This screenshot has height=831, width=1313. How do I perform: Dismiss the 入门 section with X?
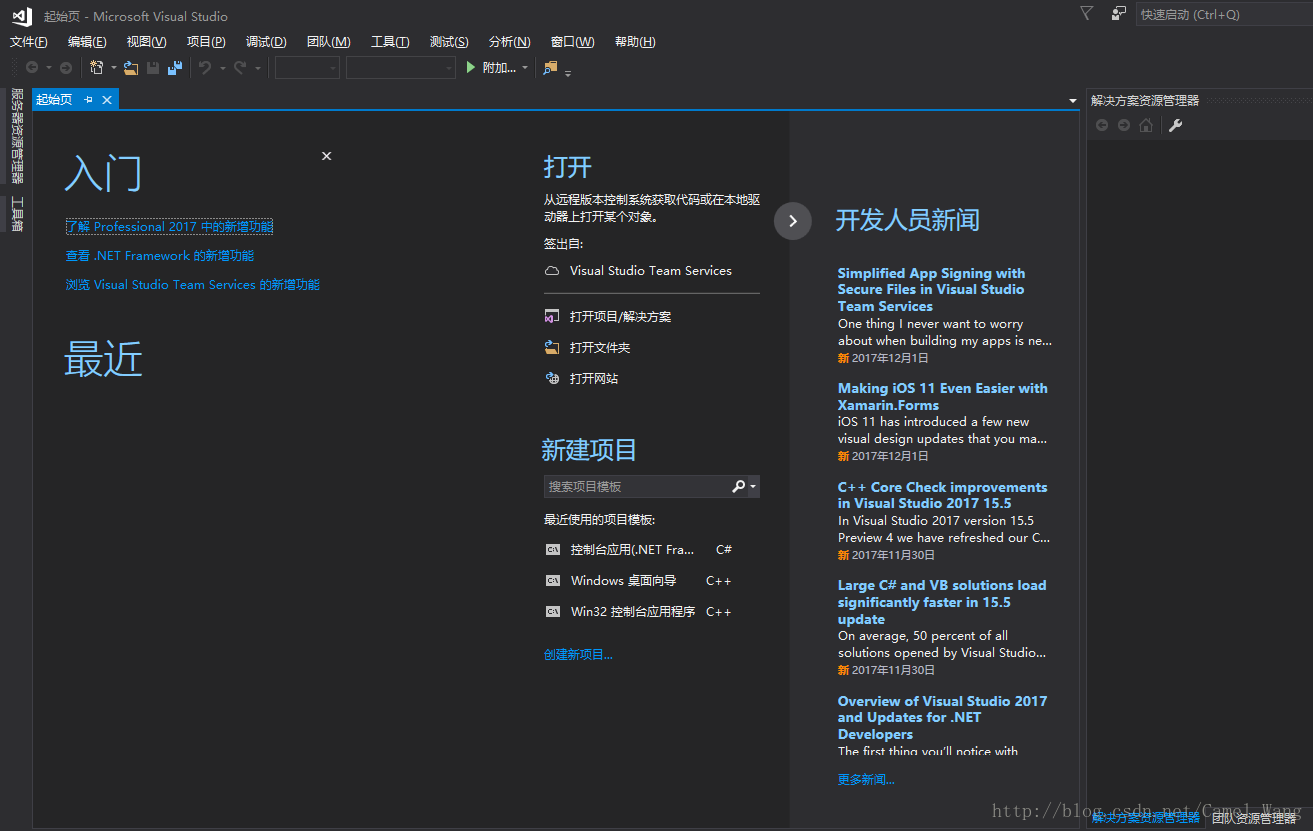(x=326, y=156)
